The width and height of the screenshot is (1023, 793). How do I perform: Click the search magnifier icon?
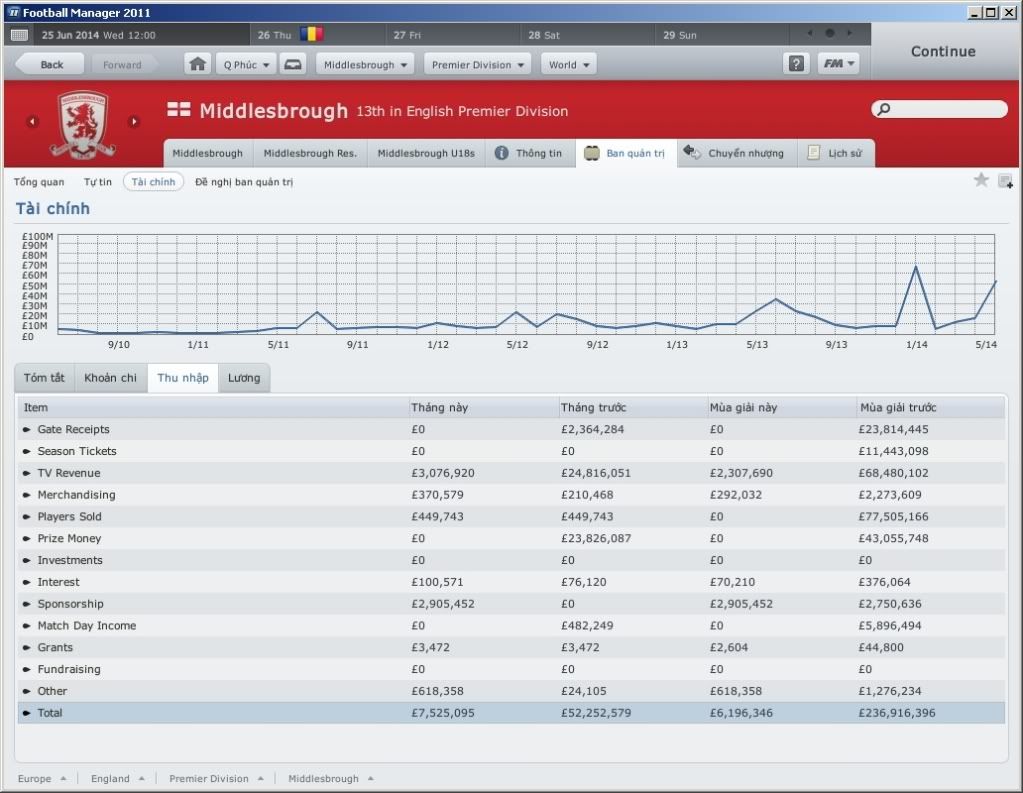click(x=884, y=109)
